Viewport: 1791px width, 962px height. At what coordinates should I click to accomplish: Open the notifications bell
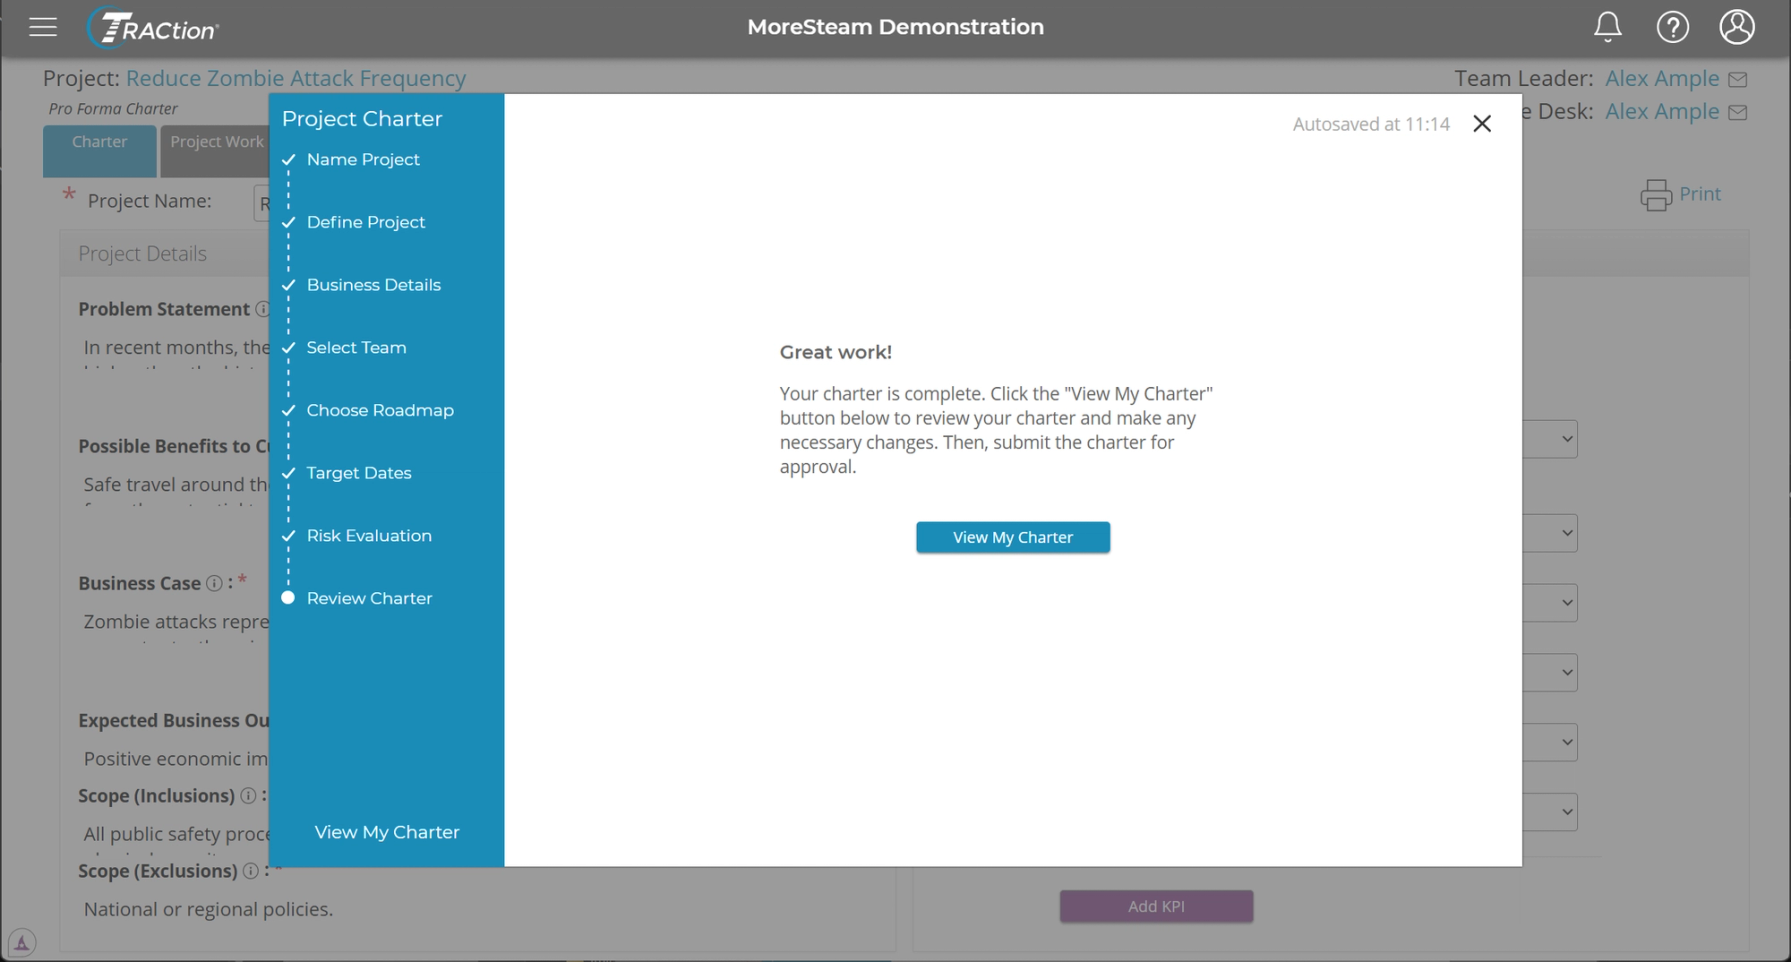(1607, 27)
